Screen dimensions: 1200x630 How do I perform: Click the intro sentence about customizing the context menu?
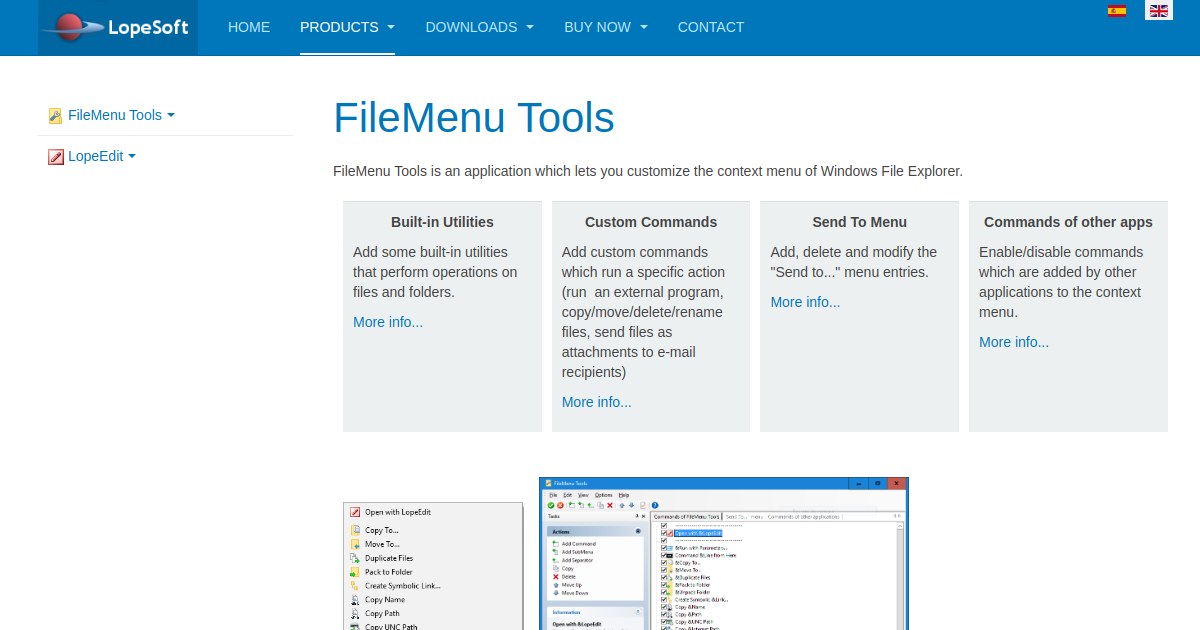648,171
